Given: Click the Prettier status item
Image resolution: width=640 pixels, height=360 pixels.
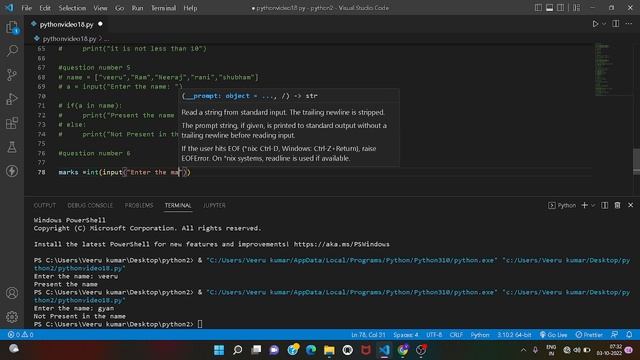Looking at the screenshot, I should [x=589, y=335].
